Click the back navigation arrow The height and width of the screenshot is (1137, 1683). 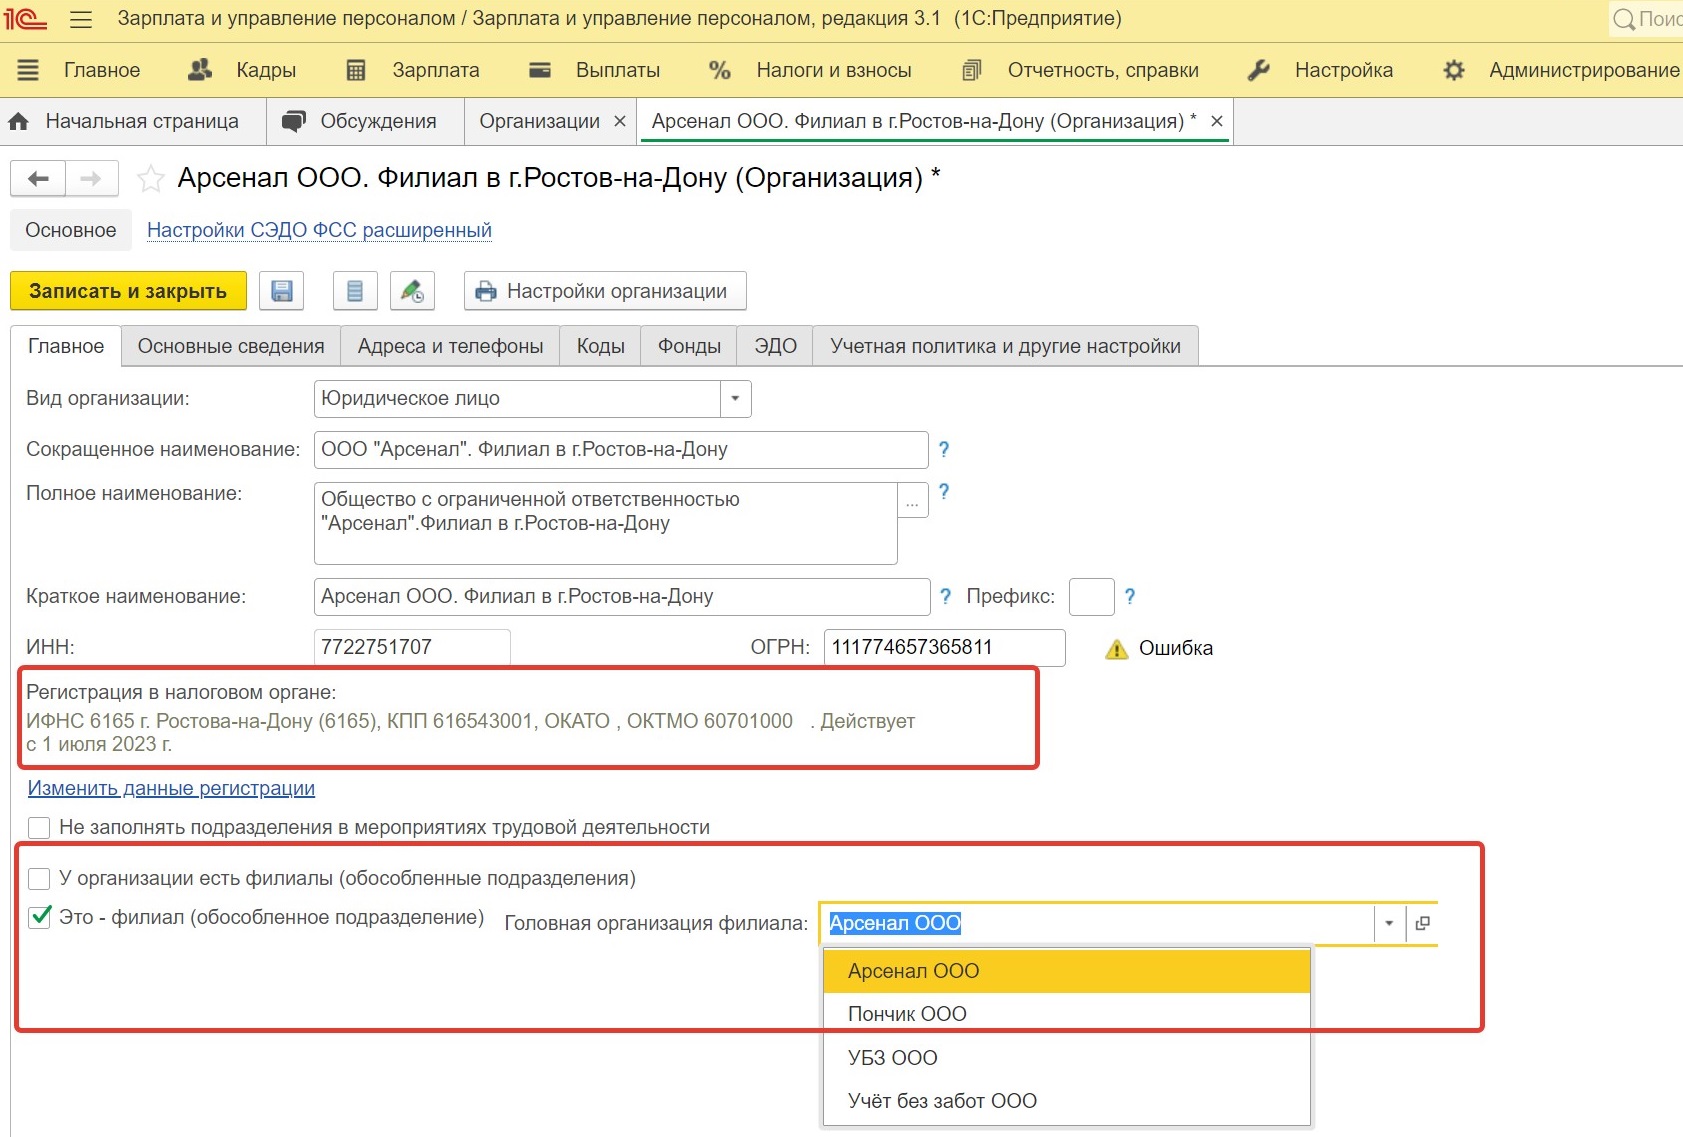tap(38, 178)
